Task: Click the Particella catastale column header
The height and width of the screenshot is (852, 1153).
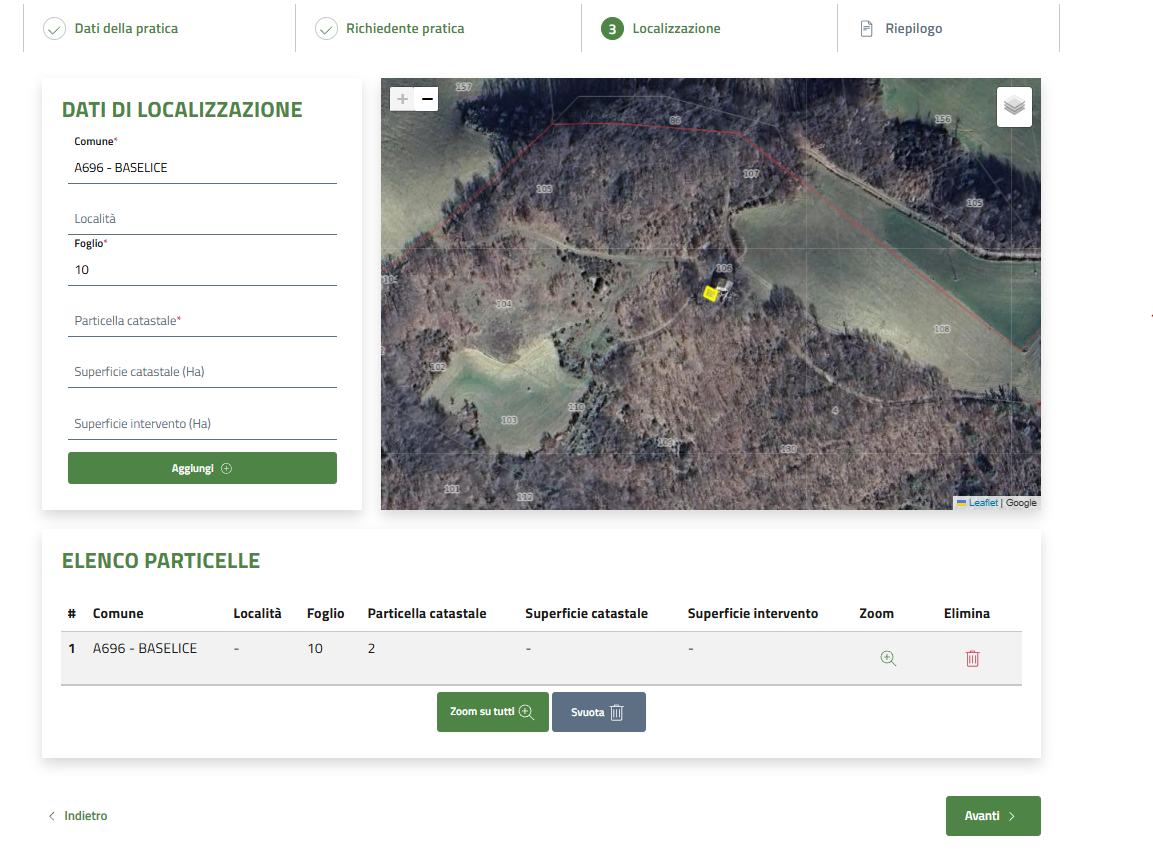Action: coord(426,613)
